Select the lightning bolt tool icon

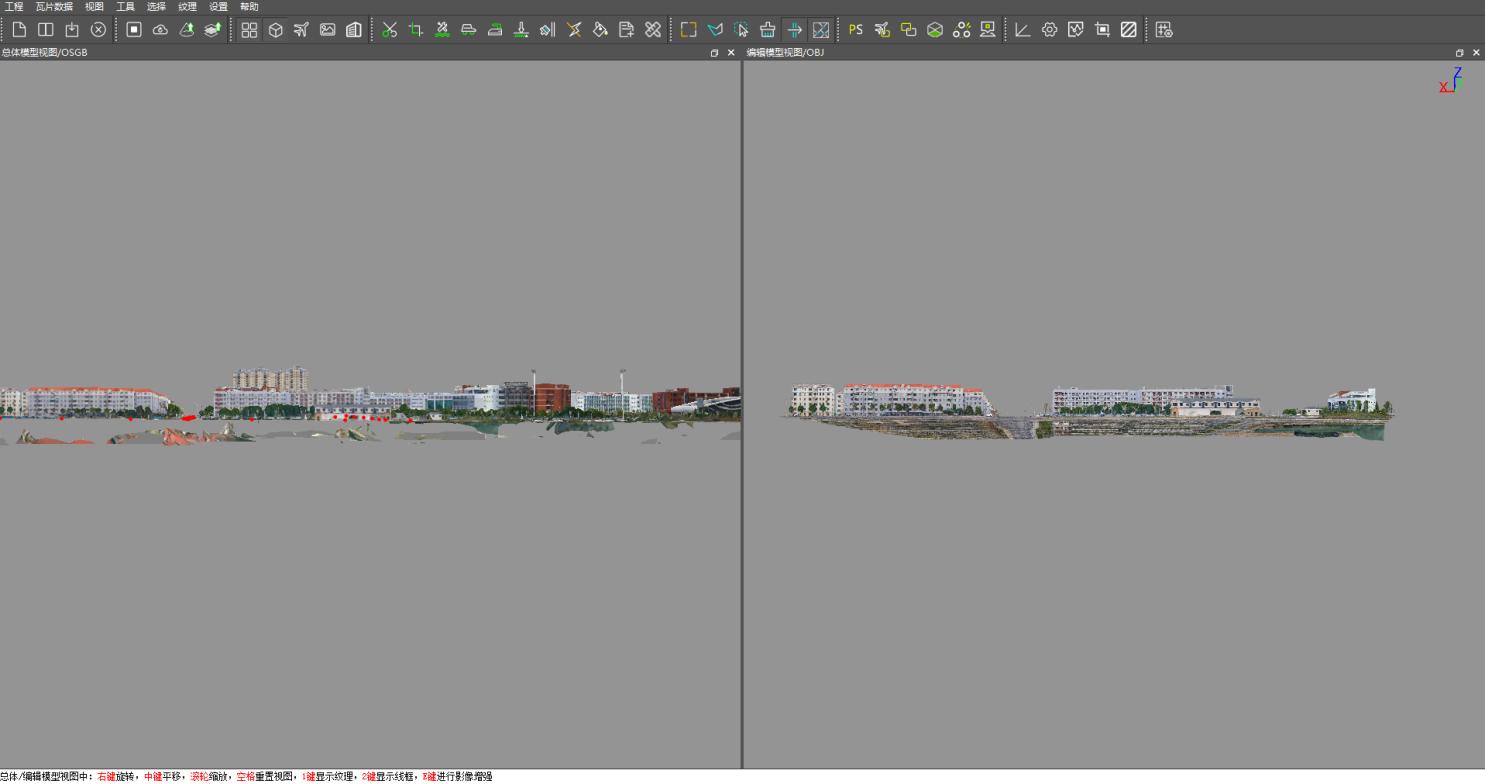(x=574, y=30)
